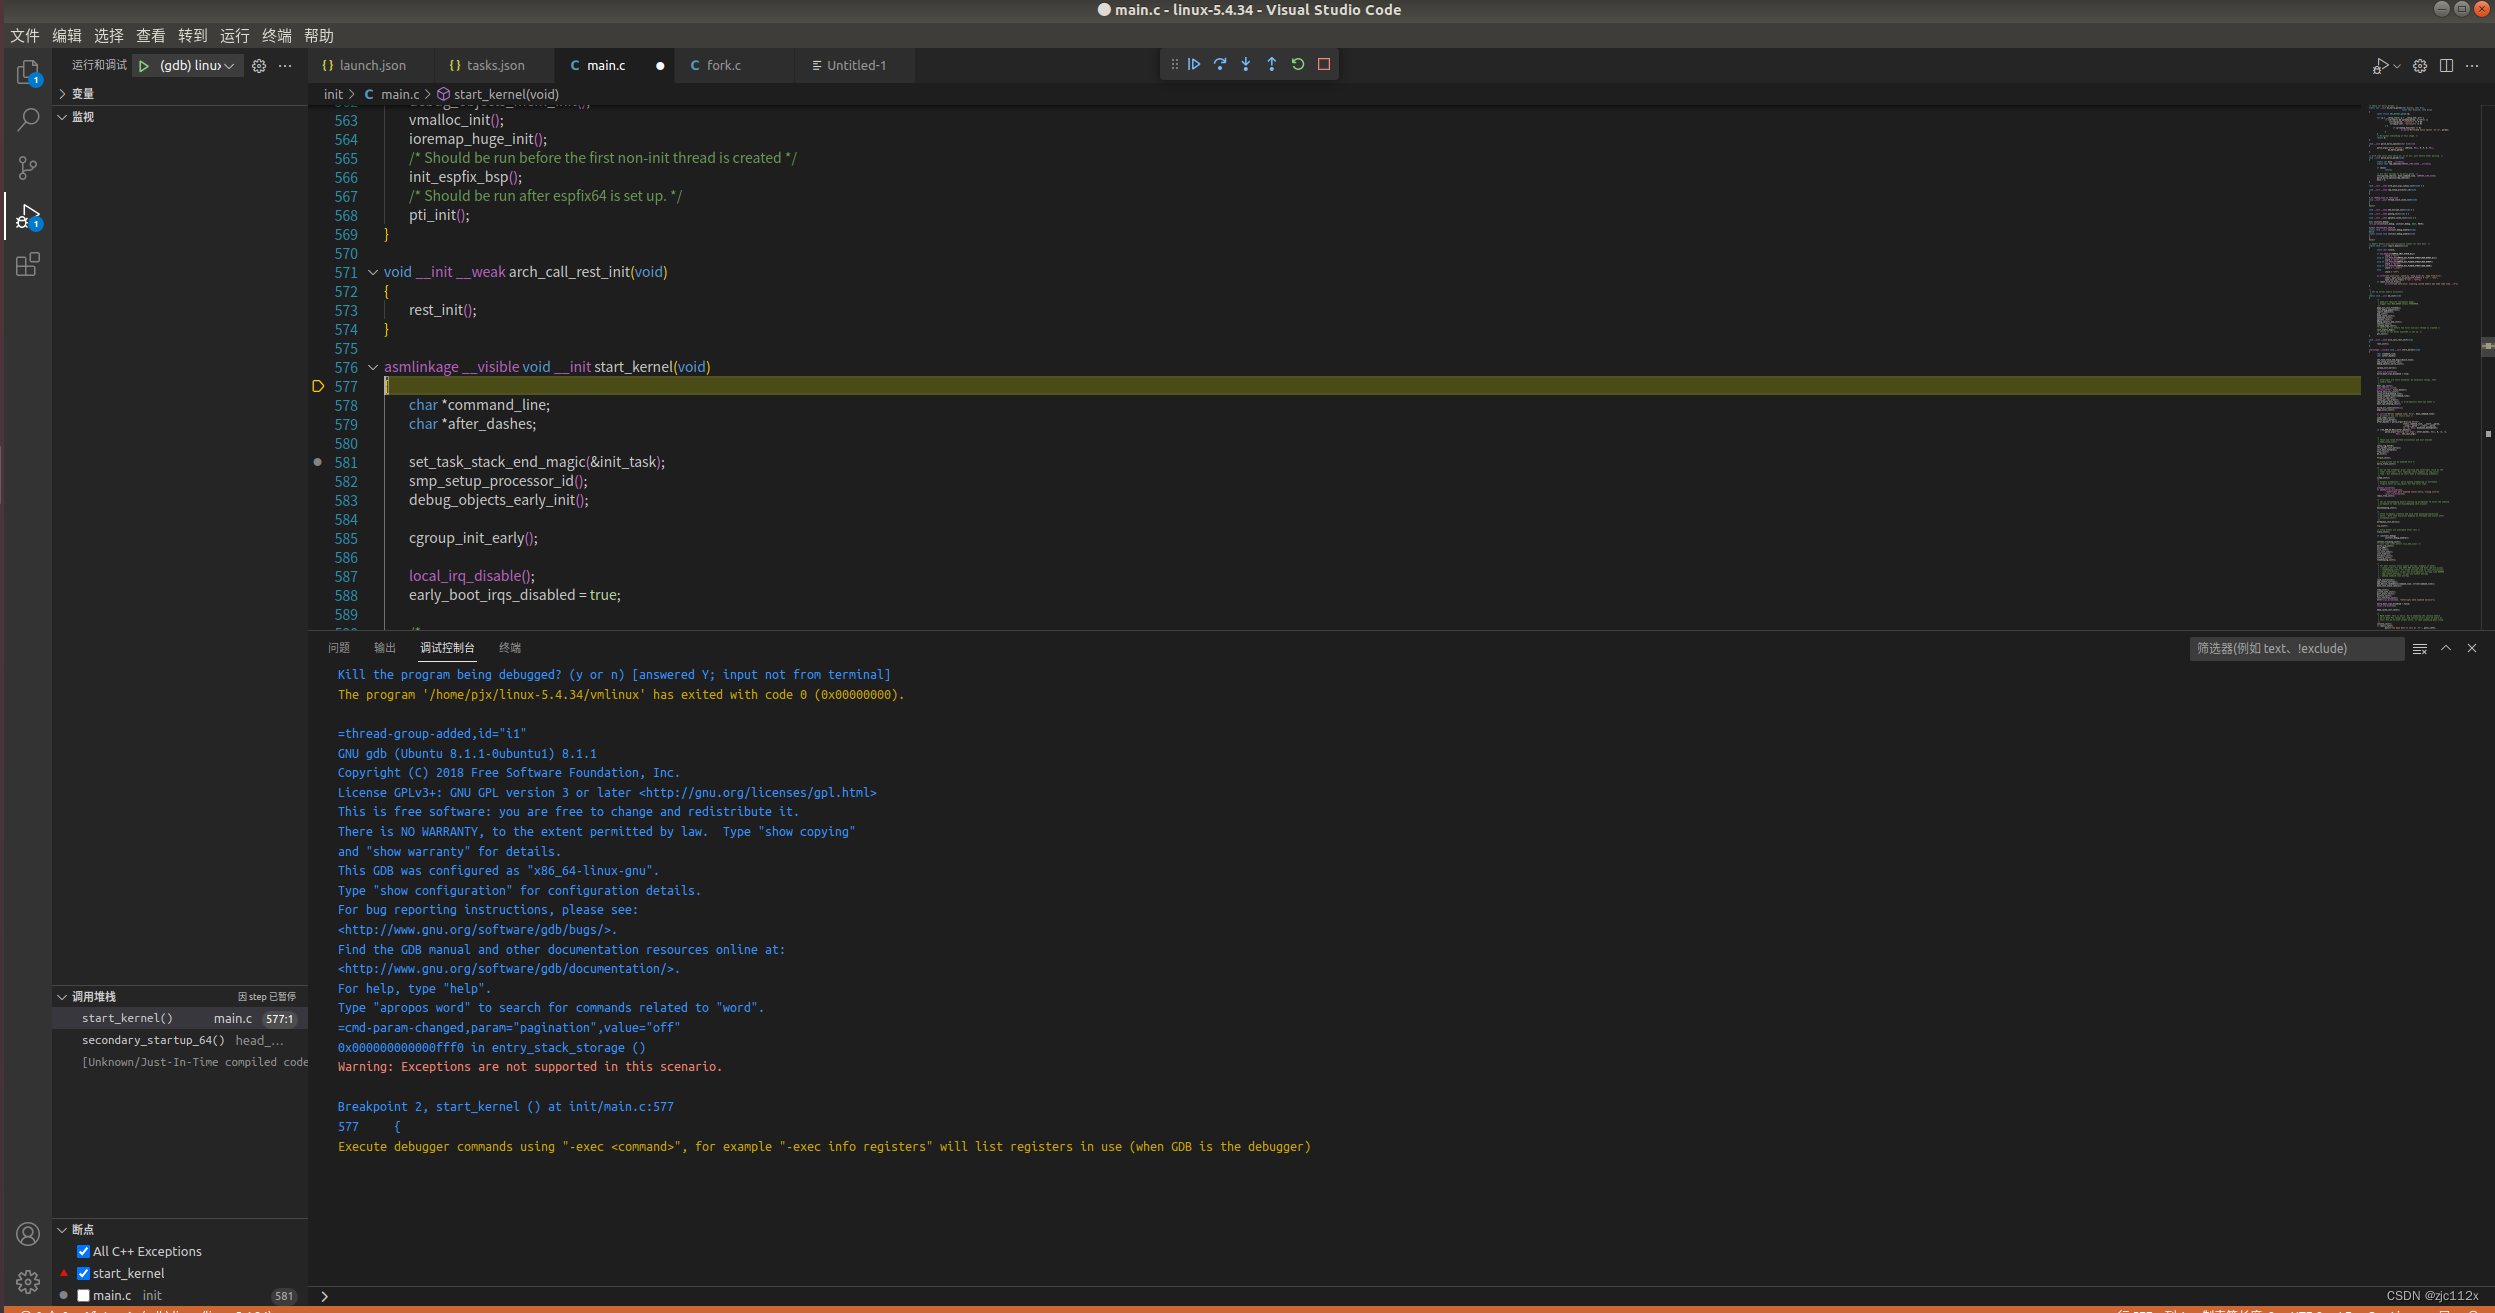This screenshot has height=1313, width=2495.
Task: Close the main.c tab via unsaved dot
Action: point(660,66)
